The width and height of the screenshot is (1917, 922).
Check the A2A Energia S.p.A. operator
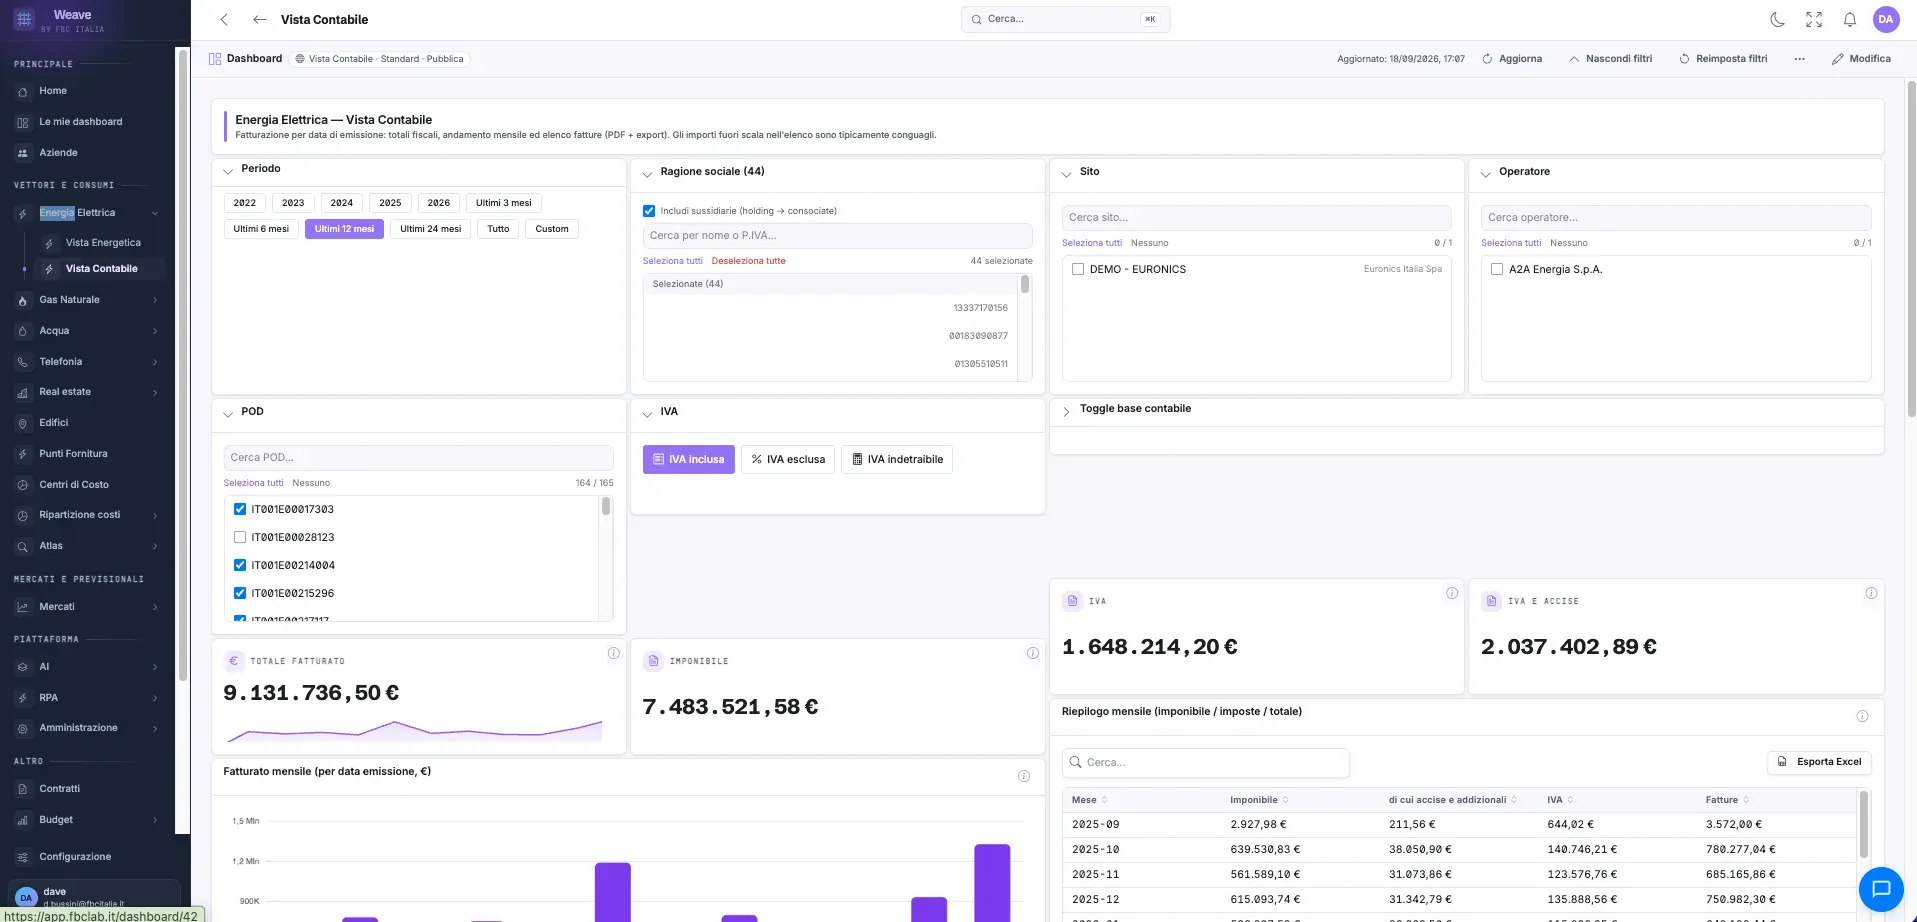click(x=1497, y=269)
